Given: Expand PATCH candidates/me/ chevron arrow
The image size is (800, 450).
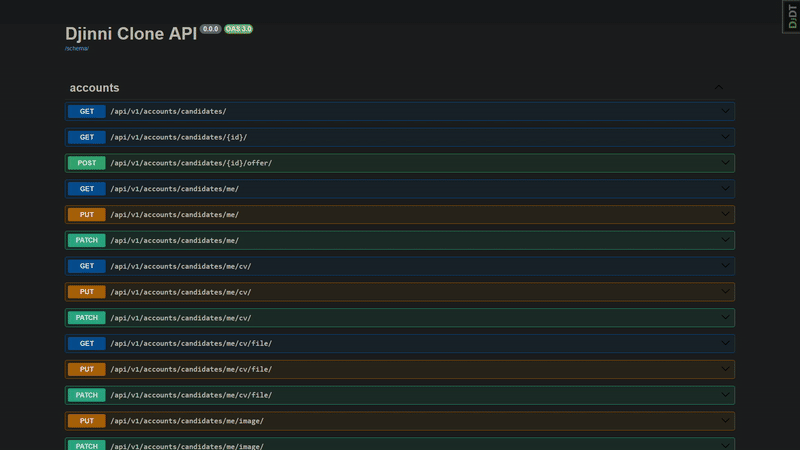Looking at the screenshot, I should [x=725, y=240].
